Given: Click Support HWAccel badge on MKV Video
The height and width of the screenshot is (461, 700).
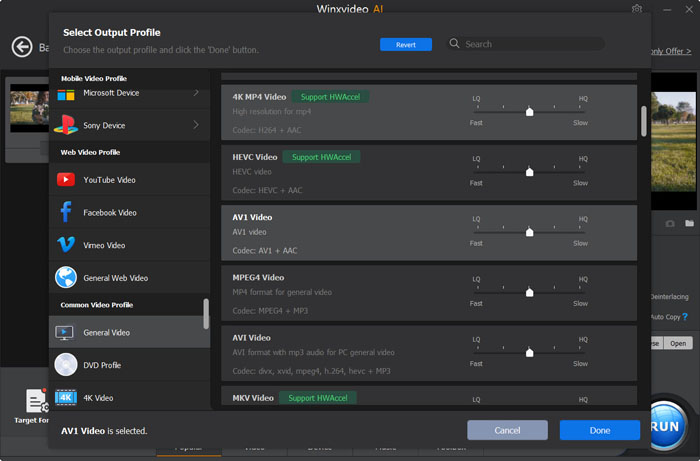Looking at the screenshot, I should click(318, 398).
